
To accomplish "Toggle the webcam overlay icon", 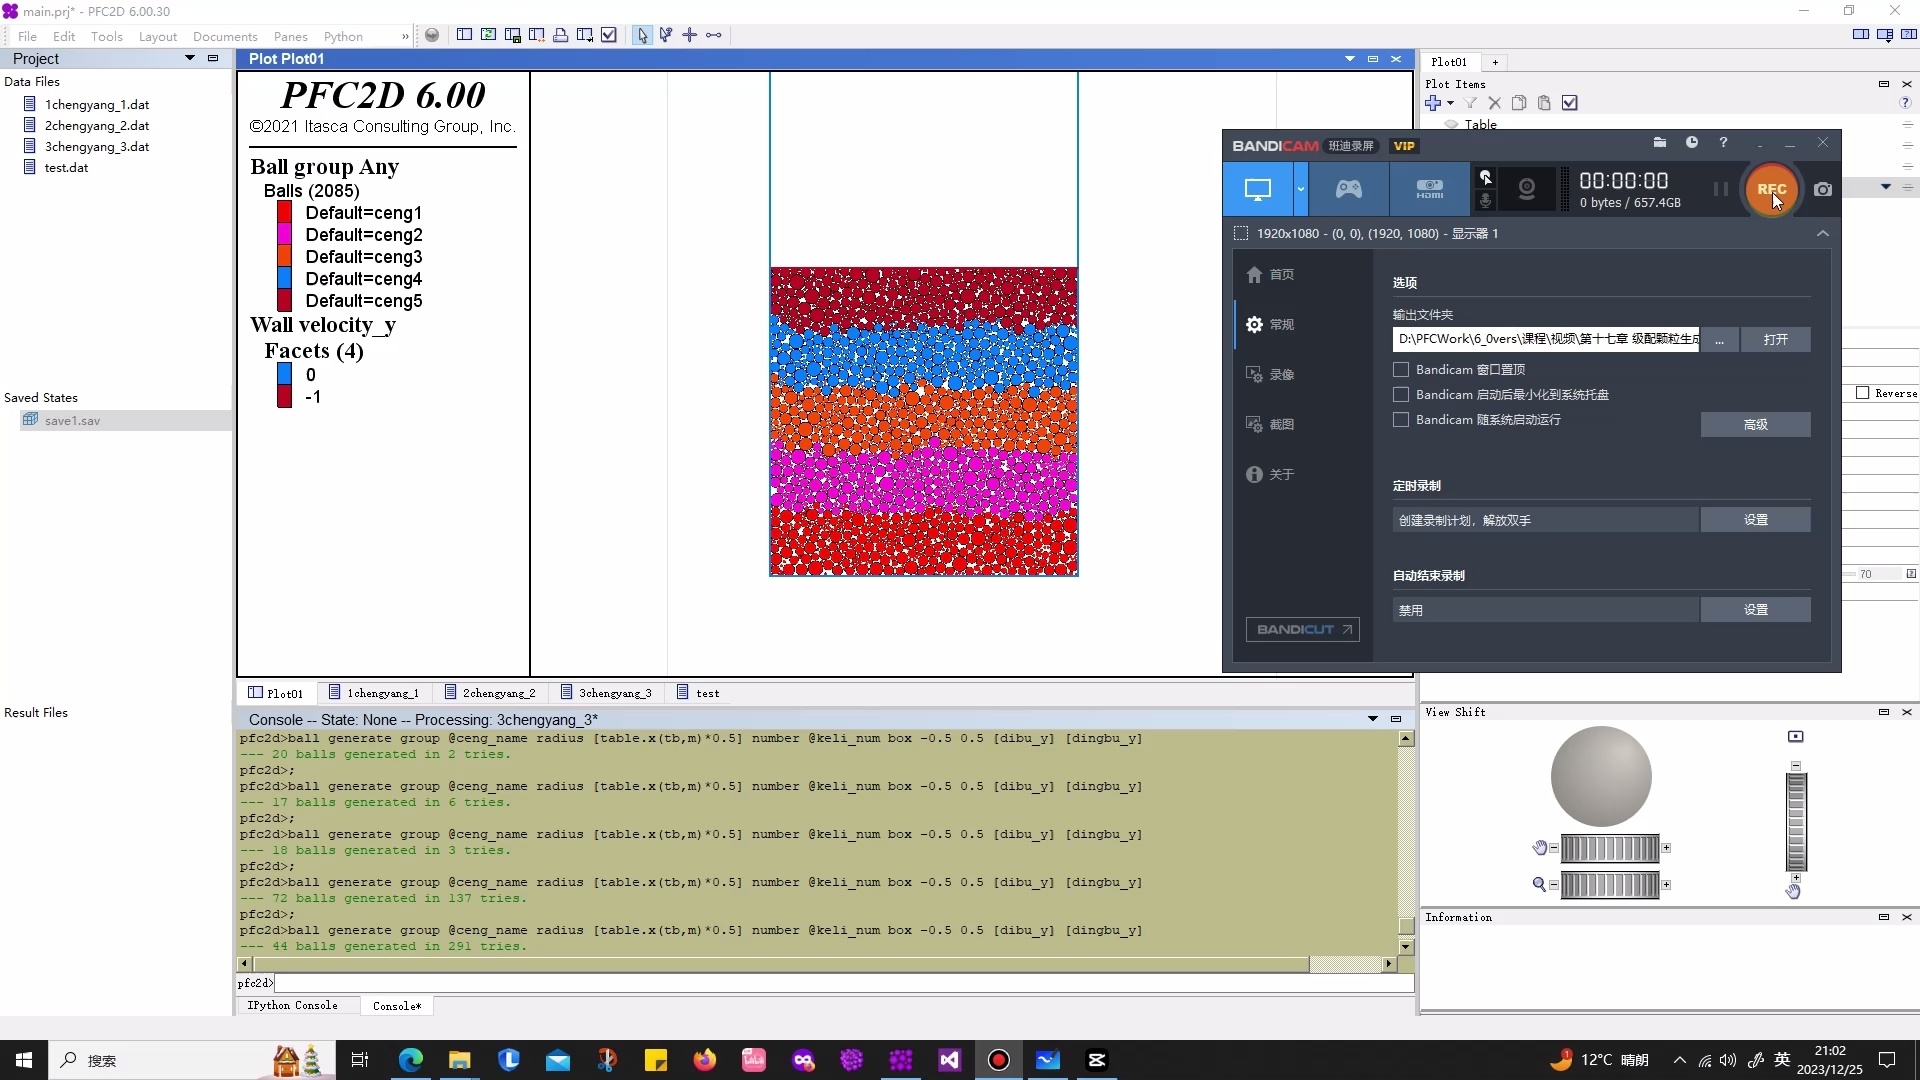I will pos(1526,189).
